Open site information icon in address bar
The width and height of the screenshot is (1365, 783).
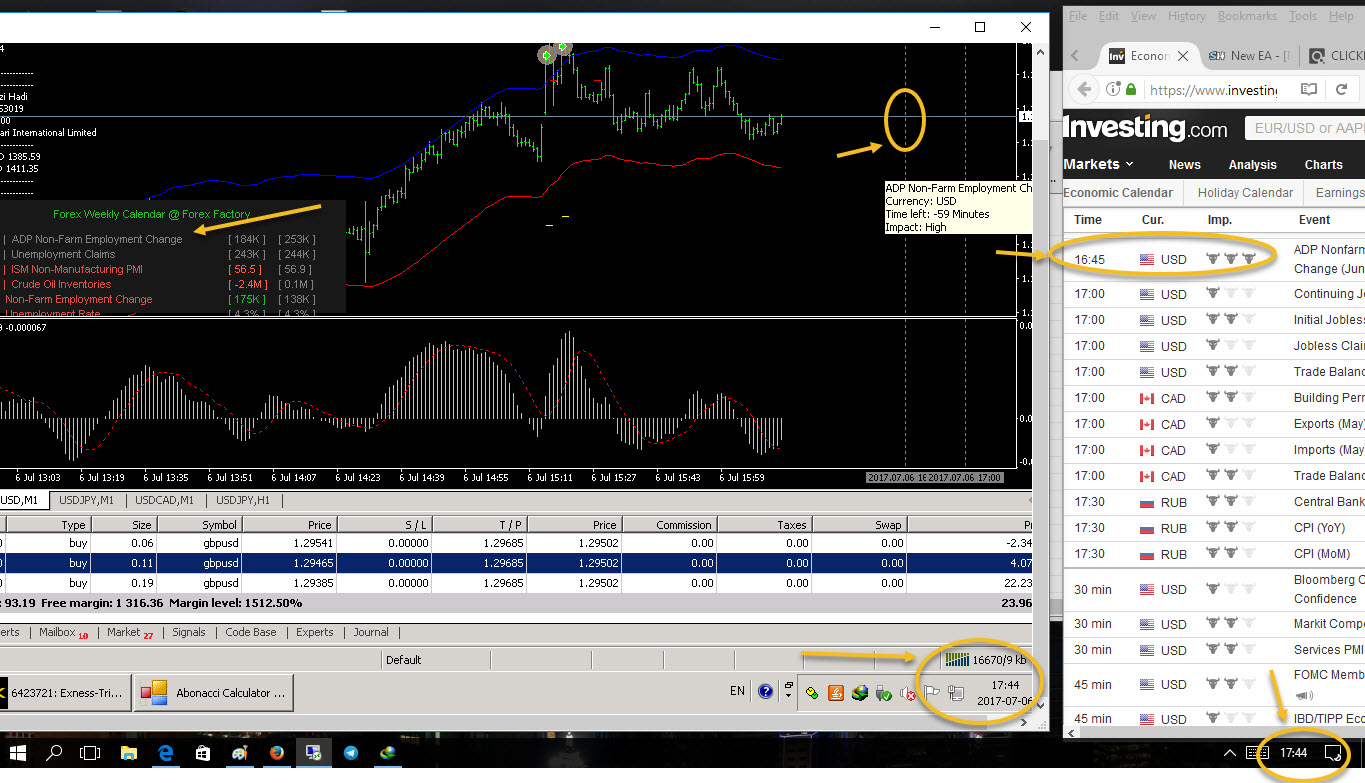click(x=1112, y=89)
